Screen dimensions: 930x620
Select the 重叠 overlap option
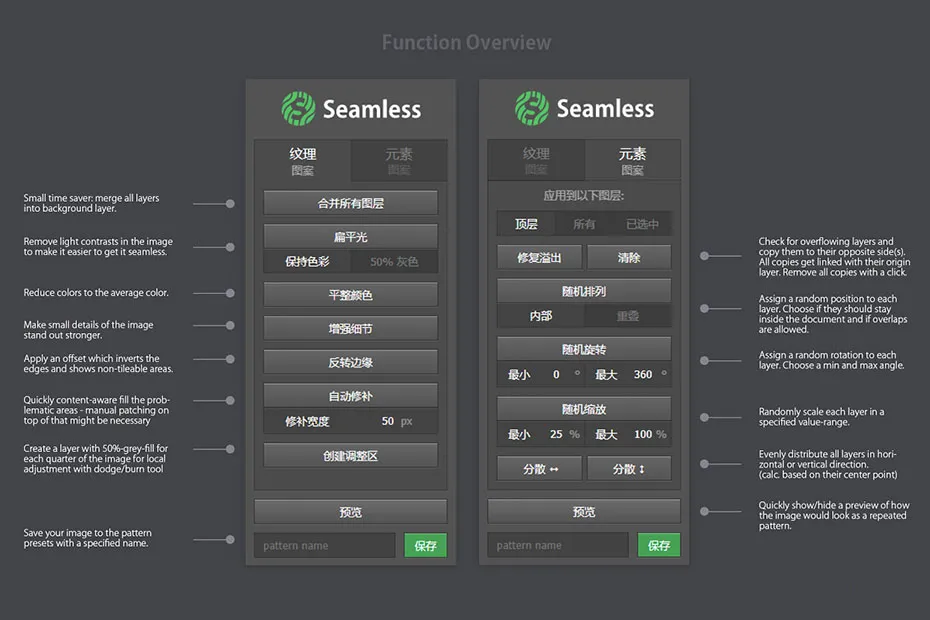point(628,316)
